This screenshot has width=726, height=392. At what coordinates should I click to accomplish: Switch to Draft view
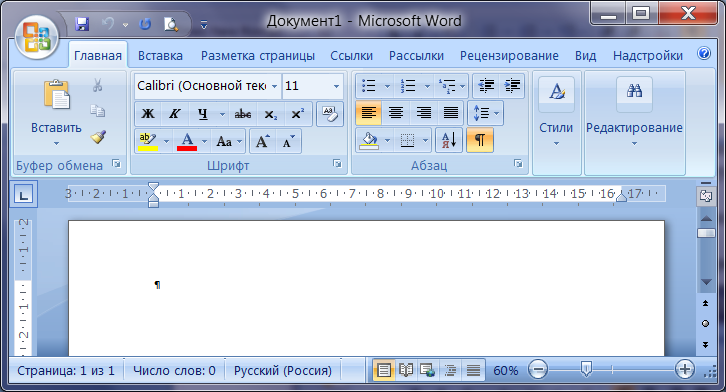(473, 370)
